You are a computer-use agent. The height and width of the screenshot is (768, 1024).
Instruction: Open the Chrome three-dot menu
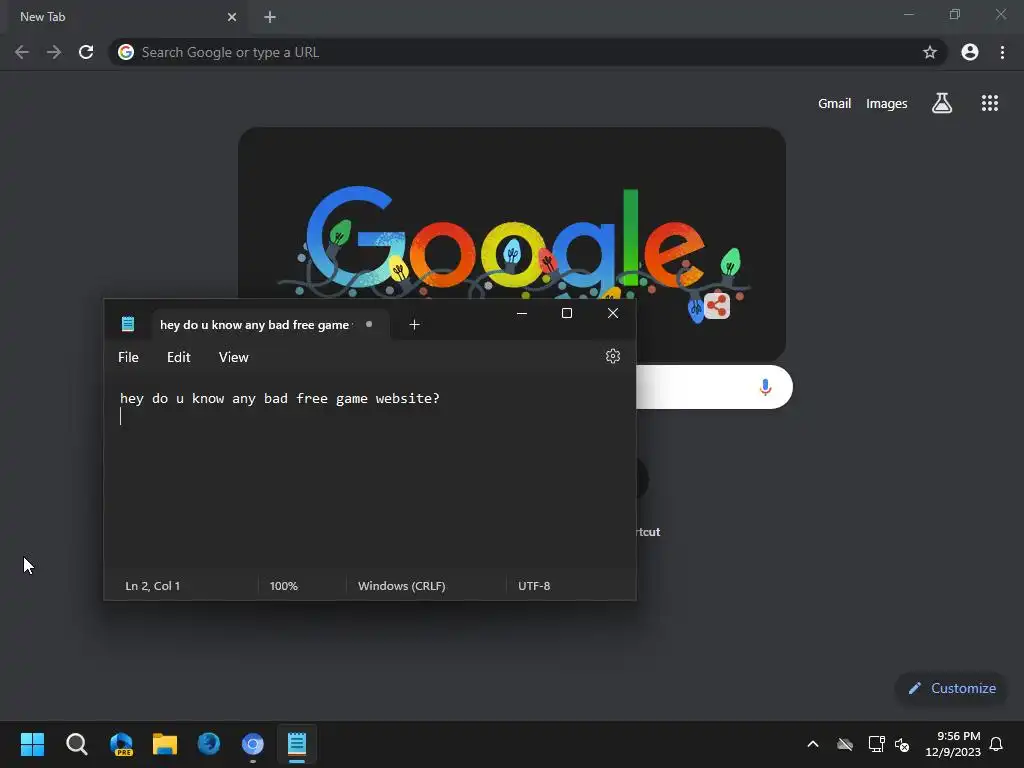pos(1002,52)
